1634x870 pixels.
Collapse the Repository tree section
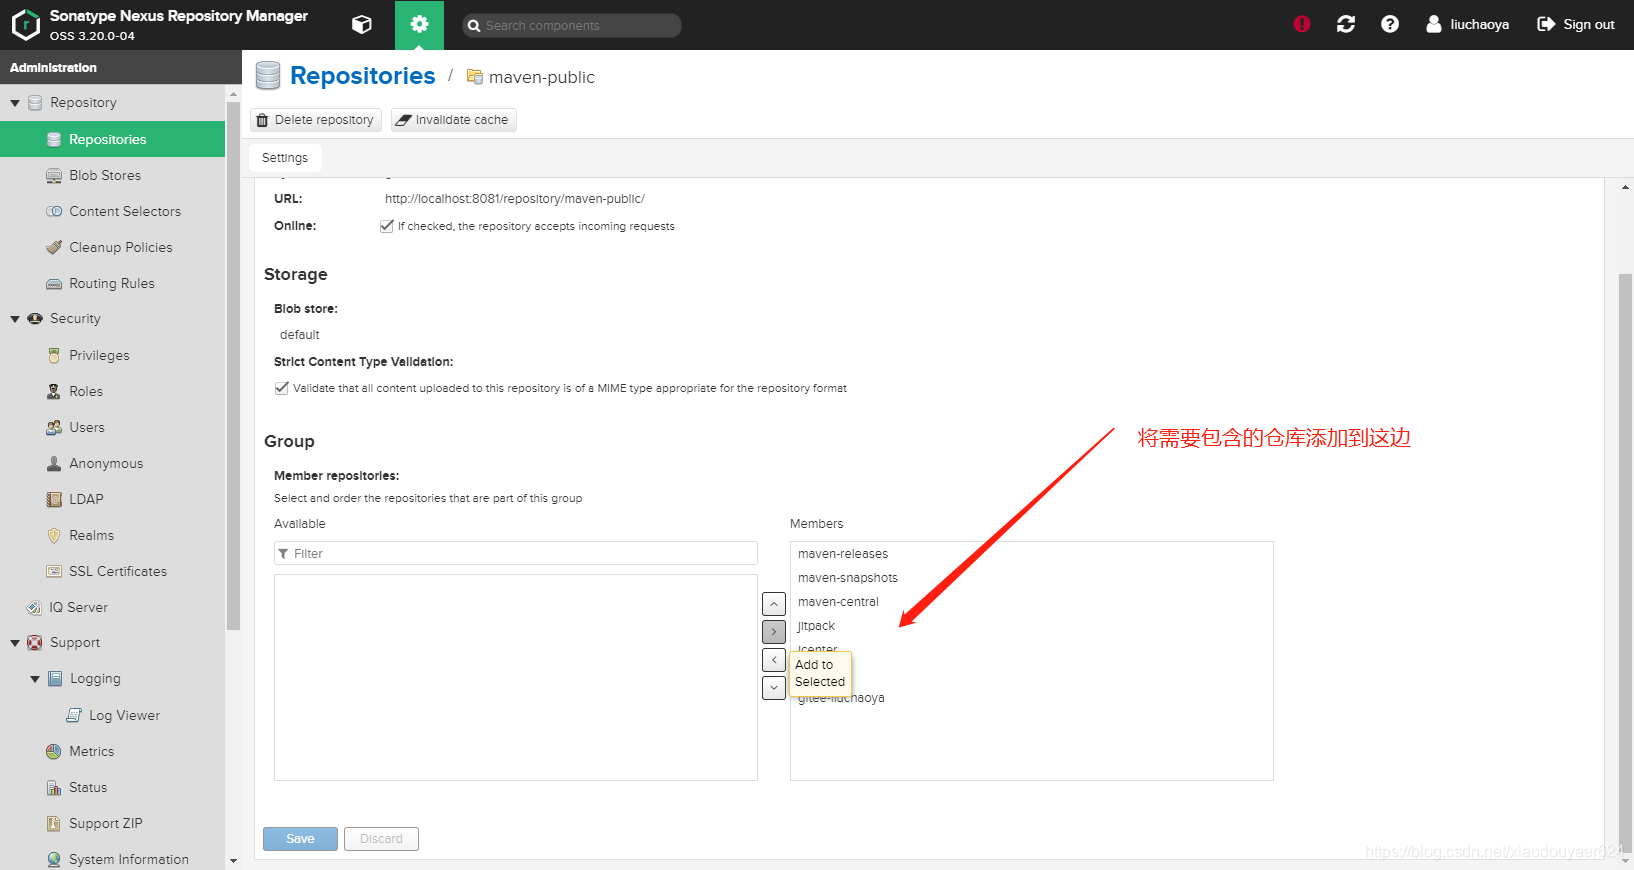pyautogui.click(x=15, y=103)
